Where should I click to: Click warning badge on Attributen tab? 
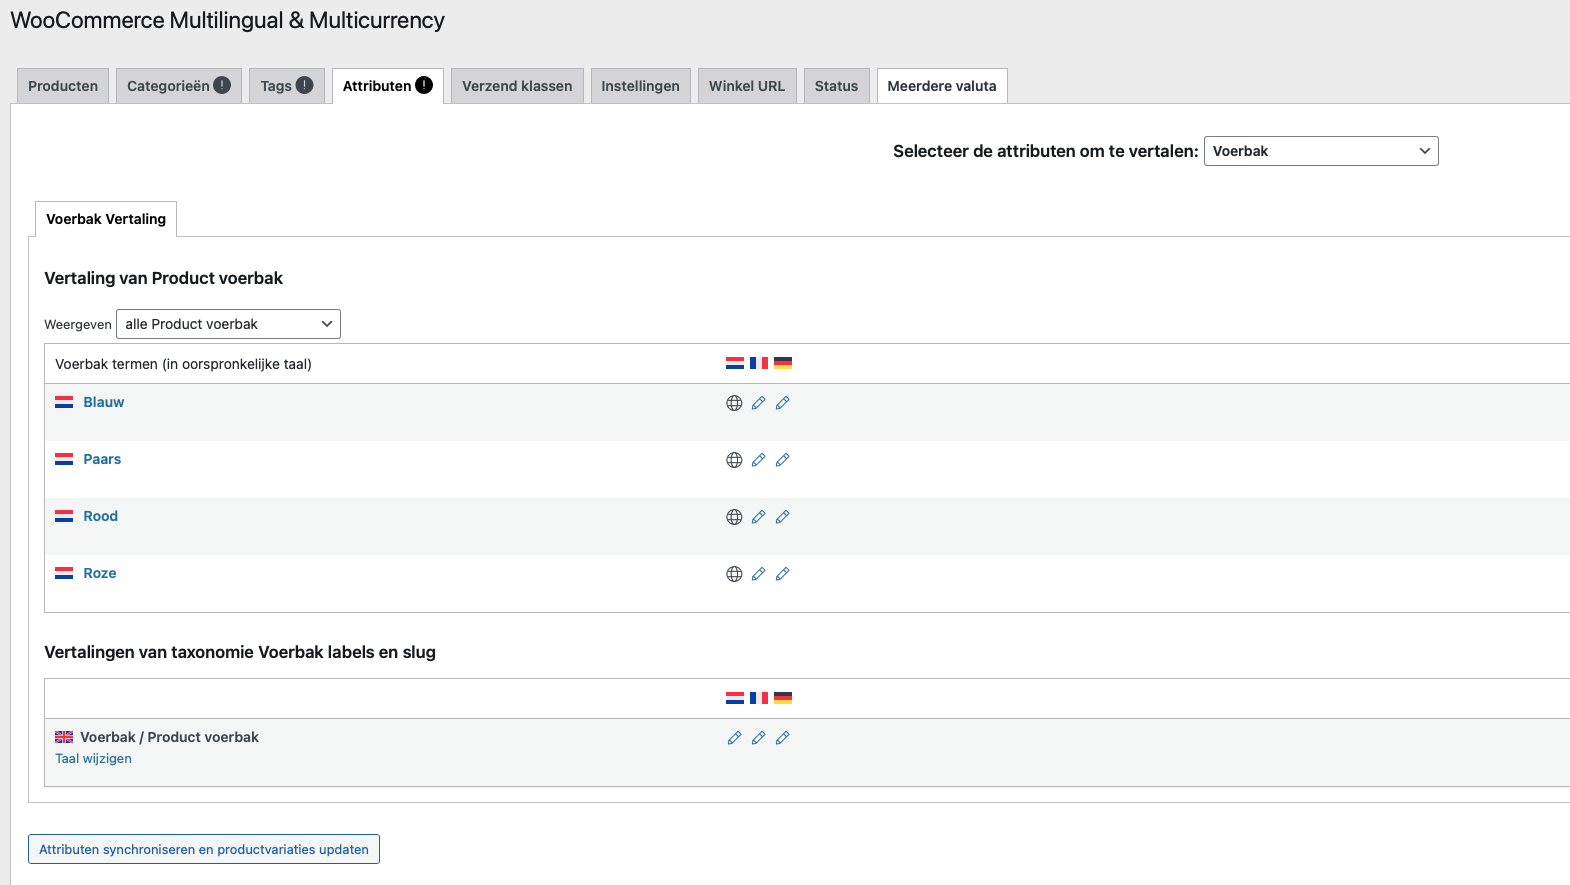[x=424, y=85]
